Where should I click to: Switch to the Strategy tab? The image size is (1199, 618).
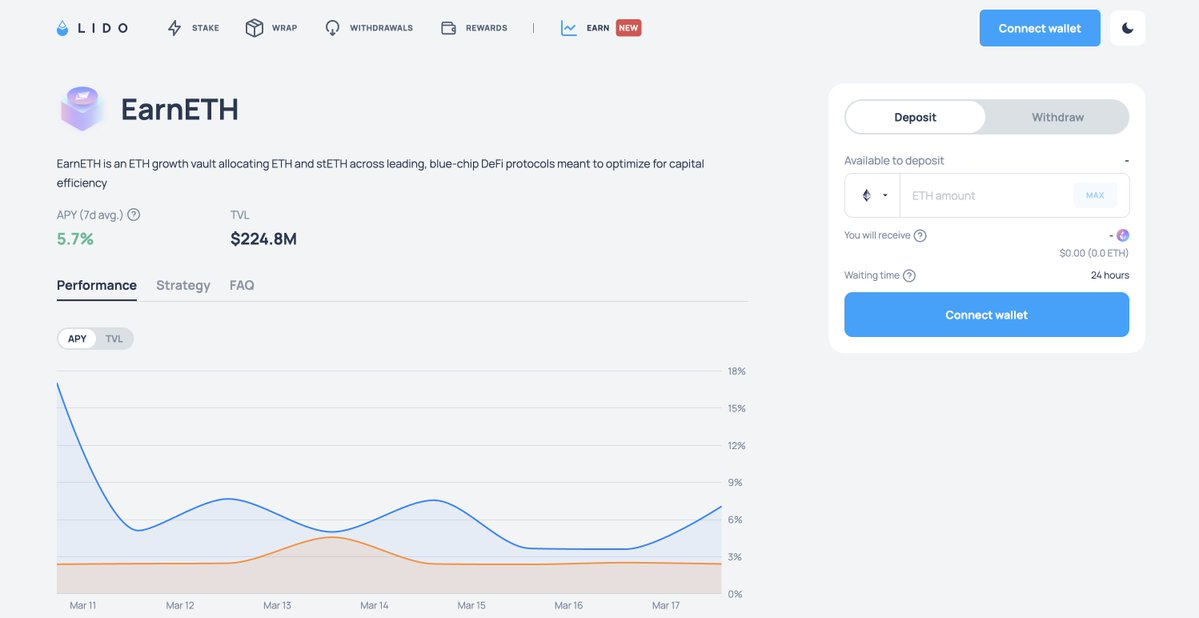pos(183,285)
